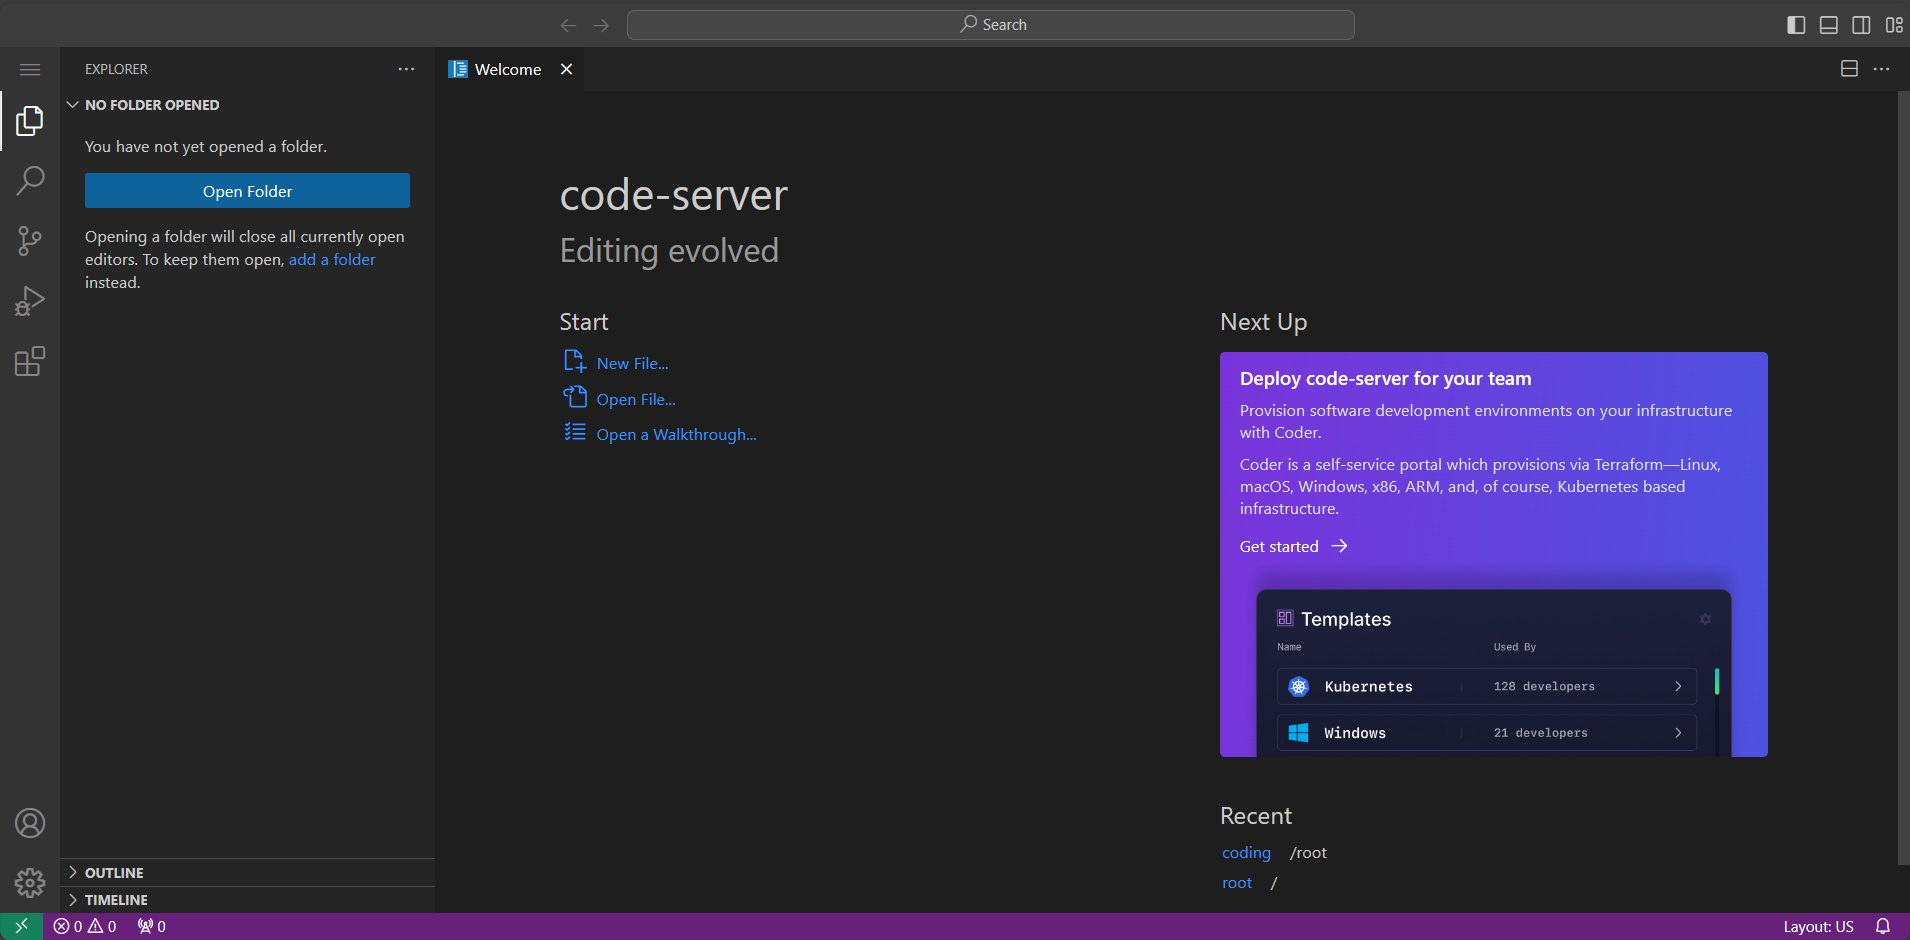
Task: Click the EXPLORER panel title
Action: pyautogui.click(x=116, y=69)
